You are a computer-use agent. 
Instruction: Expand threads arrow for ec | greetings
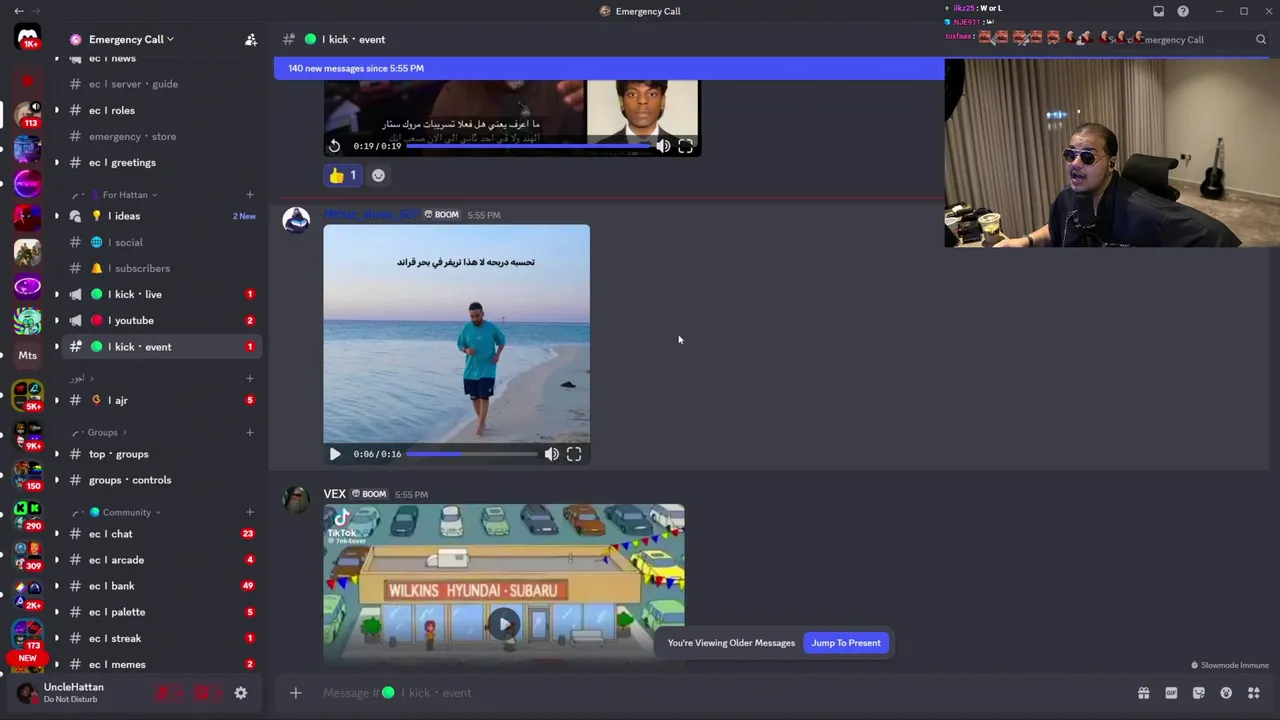[x=56, y=162]
